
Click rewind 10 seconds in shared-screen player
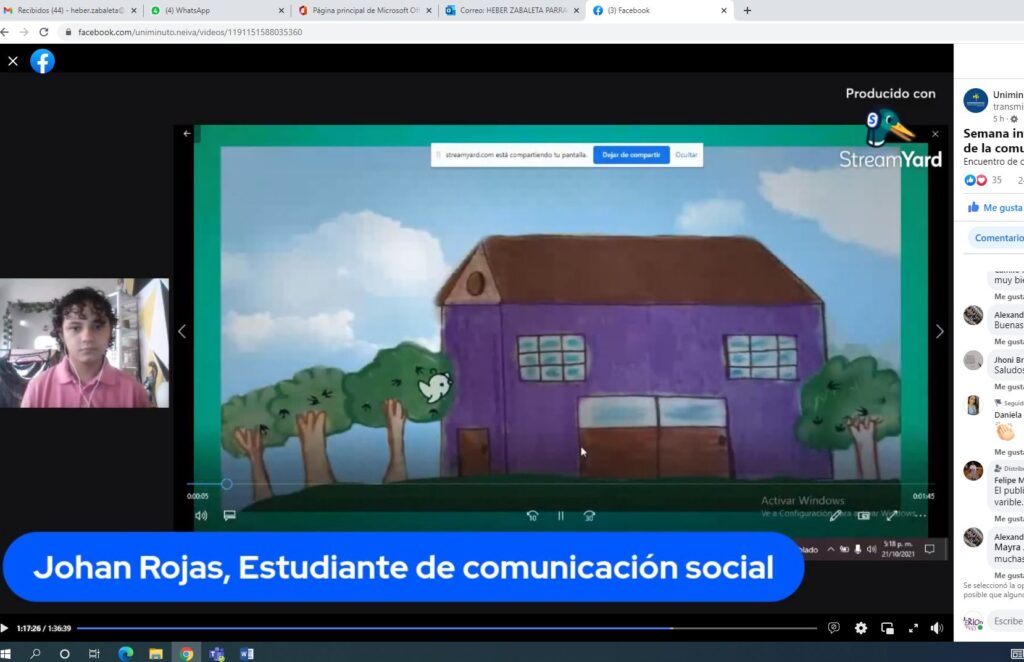pos(532,516)
